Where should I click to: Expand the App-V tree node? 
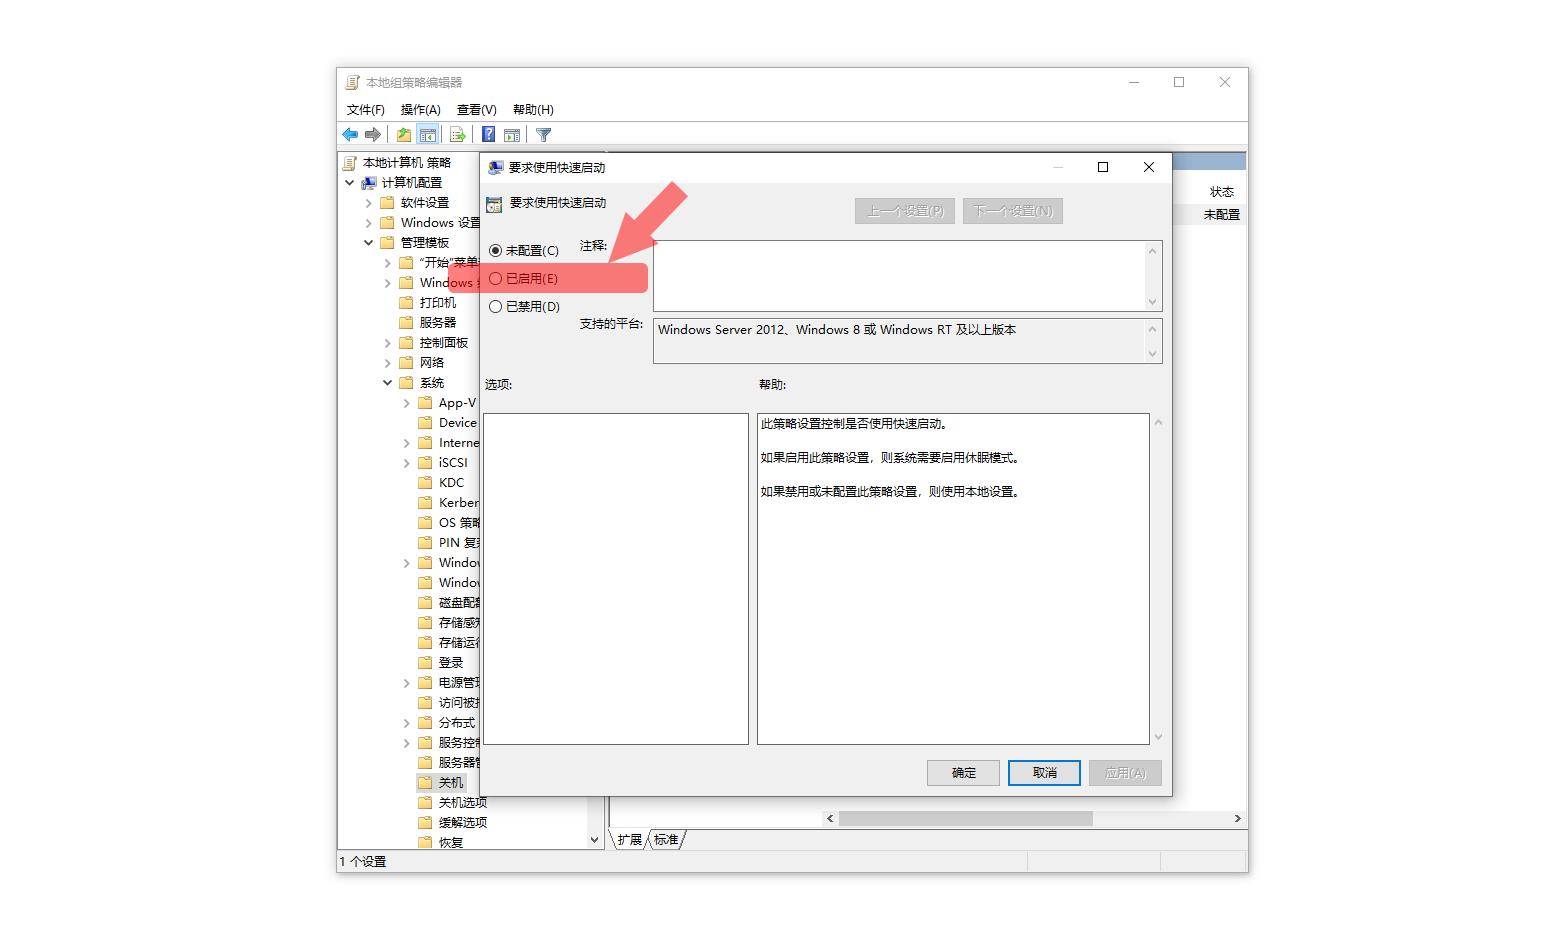tap(406, 402)
